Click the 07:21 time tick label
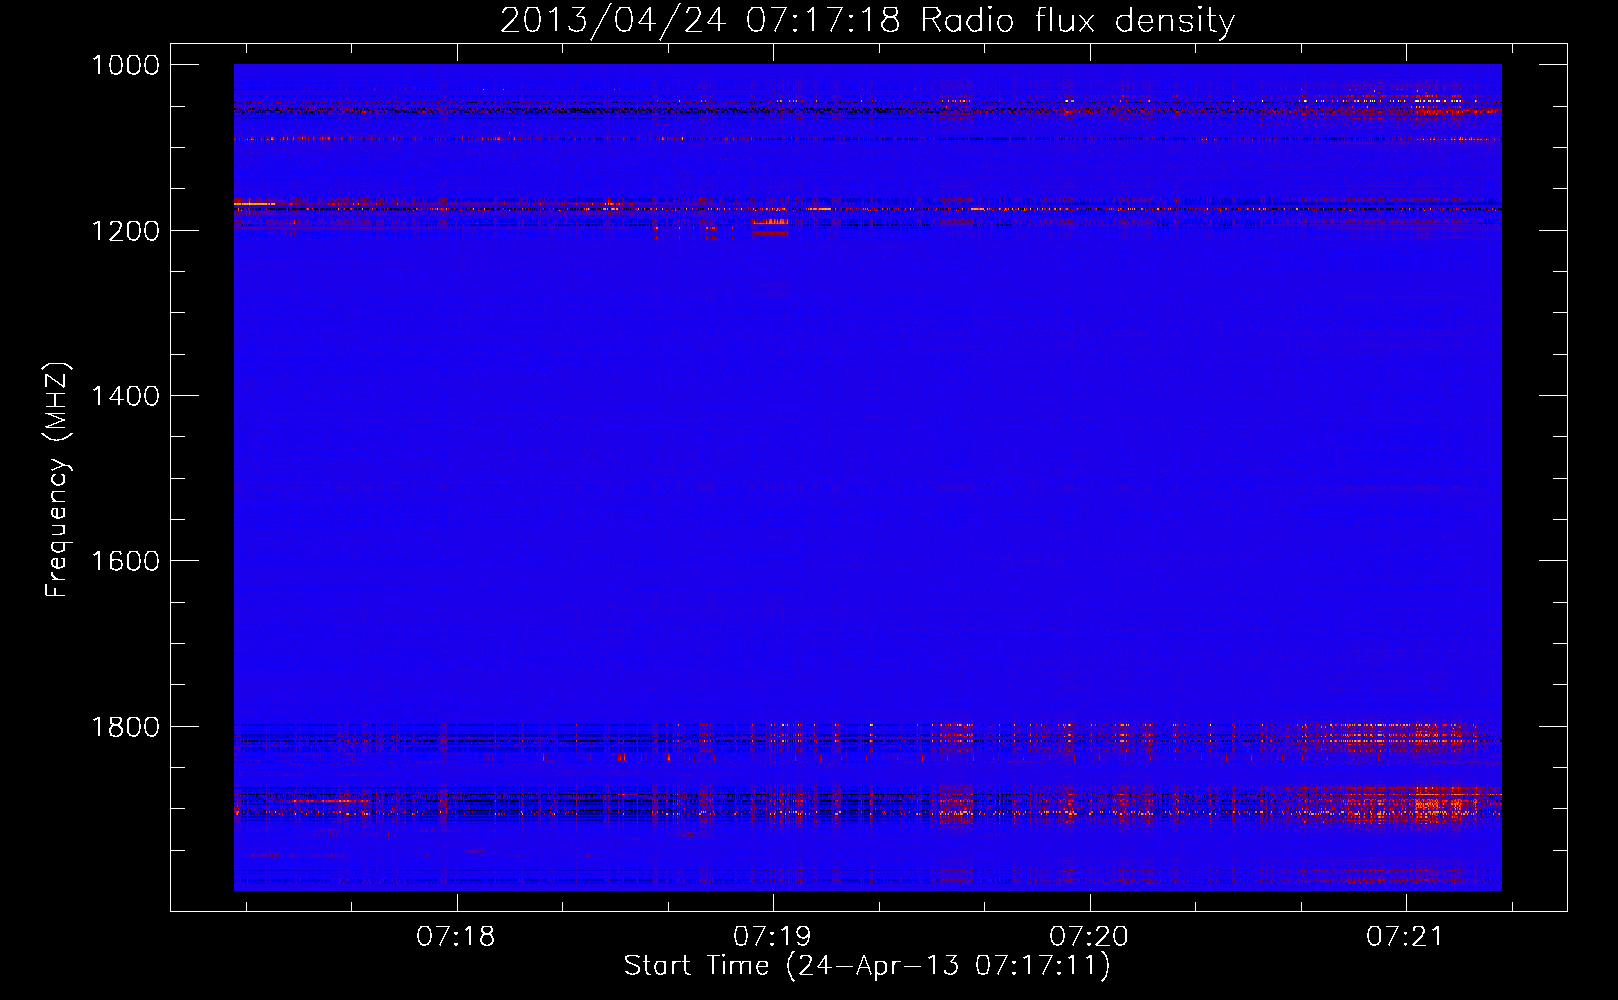The image size is (1618, 1000). [x=1405, y=936]
